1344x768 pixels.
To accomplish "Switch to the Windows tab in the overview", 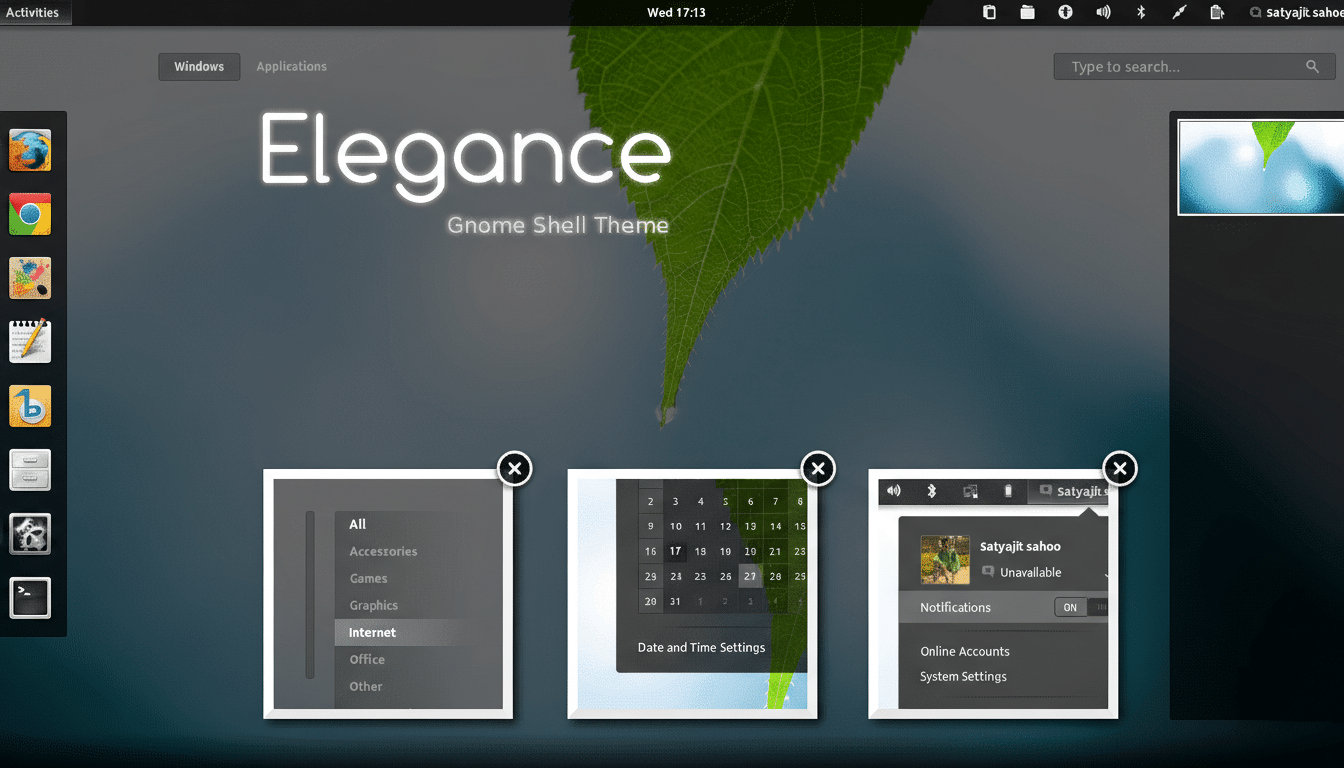I will pyautogui.click(x=198, y=66).
